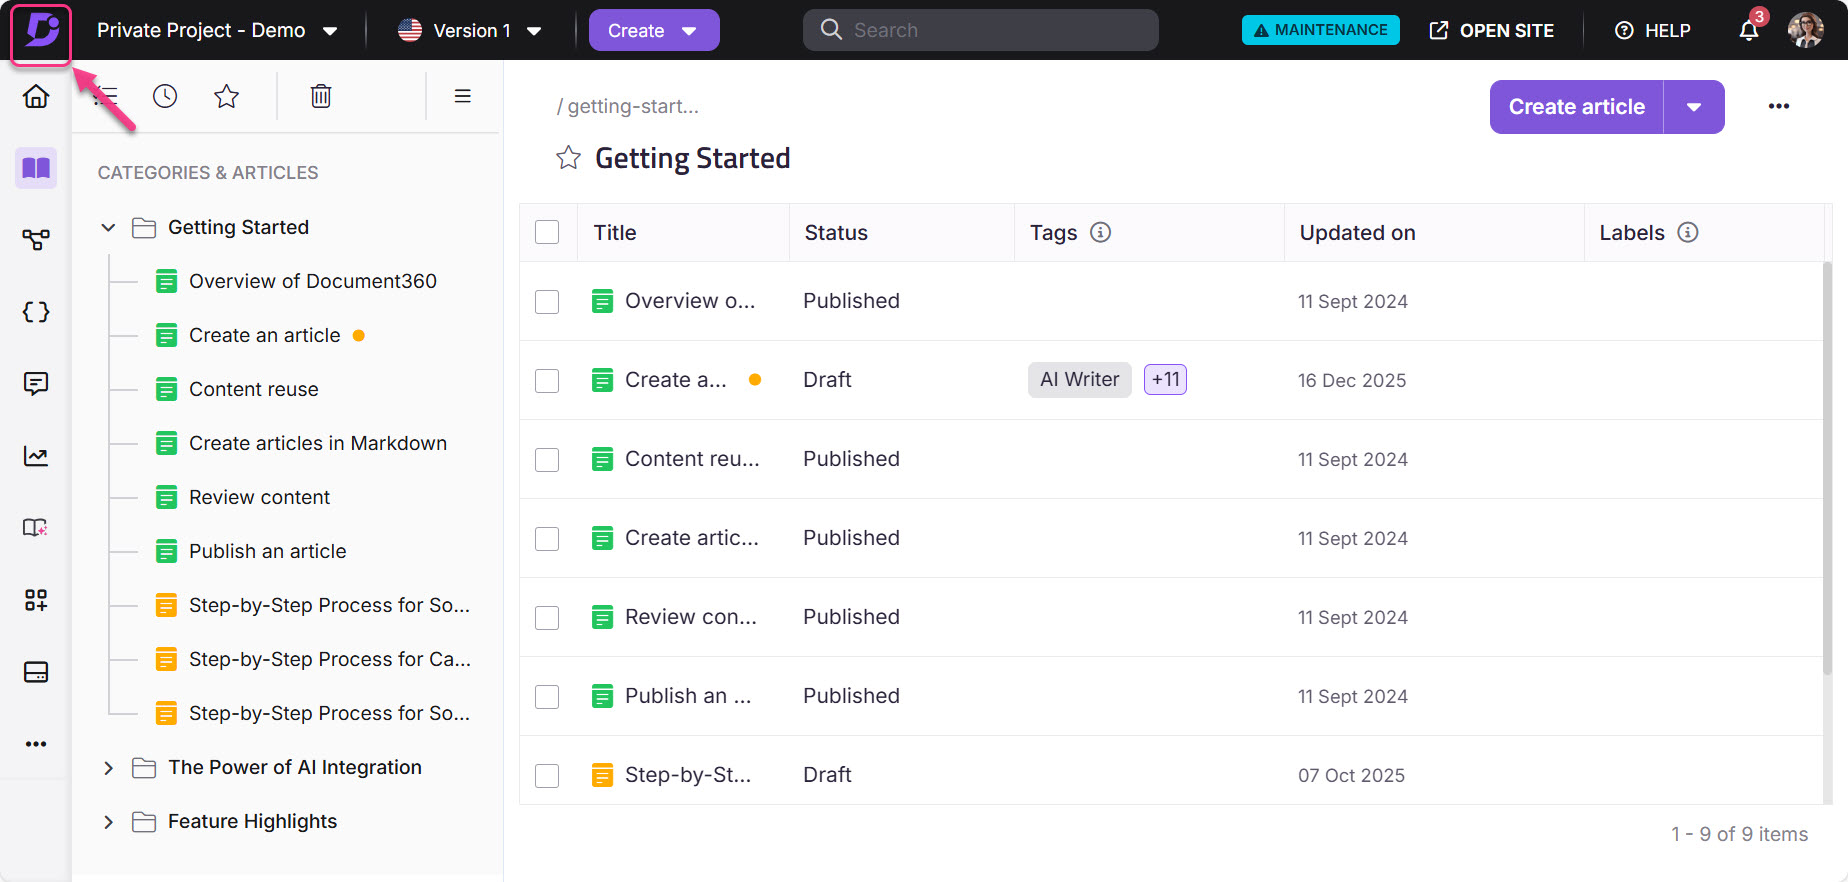
Task: Click the Status column header
Action: click(836, 233)
